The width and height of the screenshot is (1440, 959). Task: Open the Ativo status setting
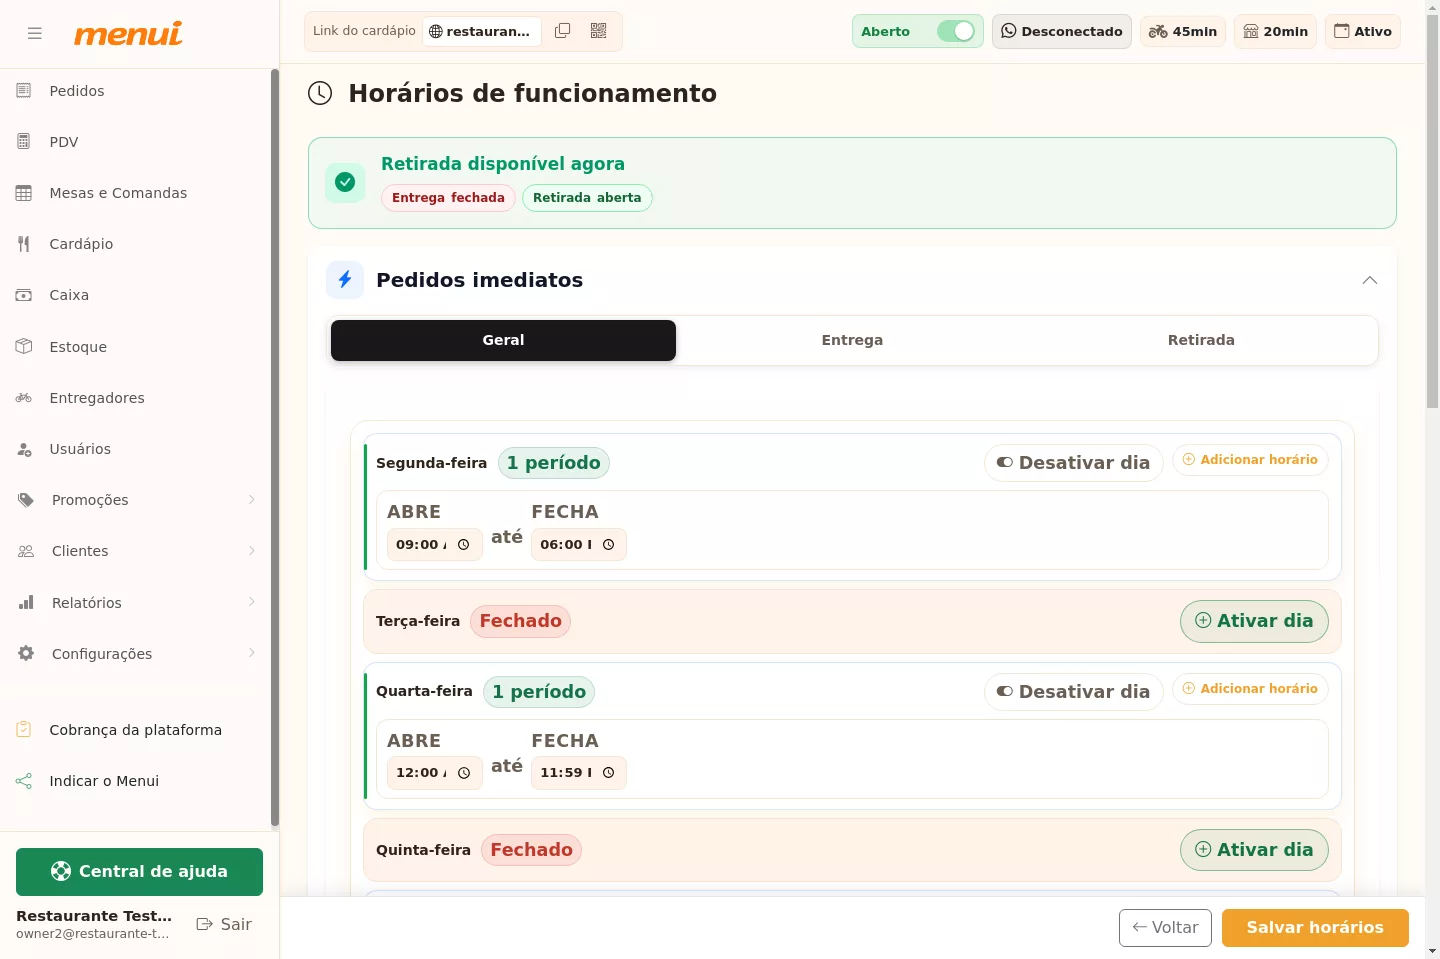tap(1363, 31)
